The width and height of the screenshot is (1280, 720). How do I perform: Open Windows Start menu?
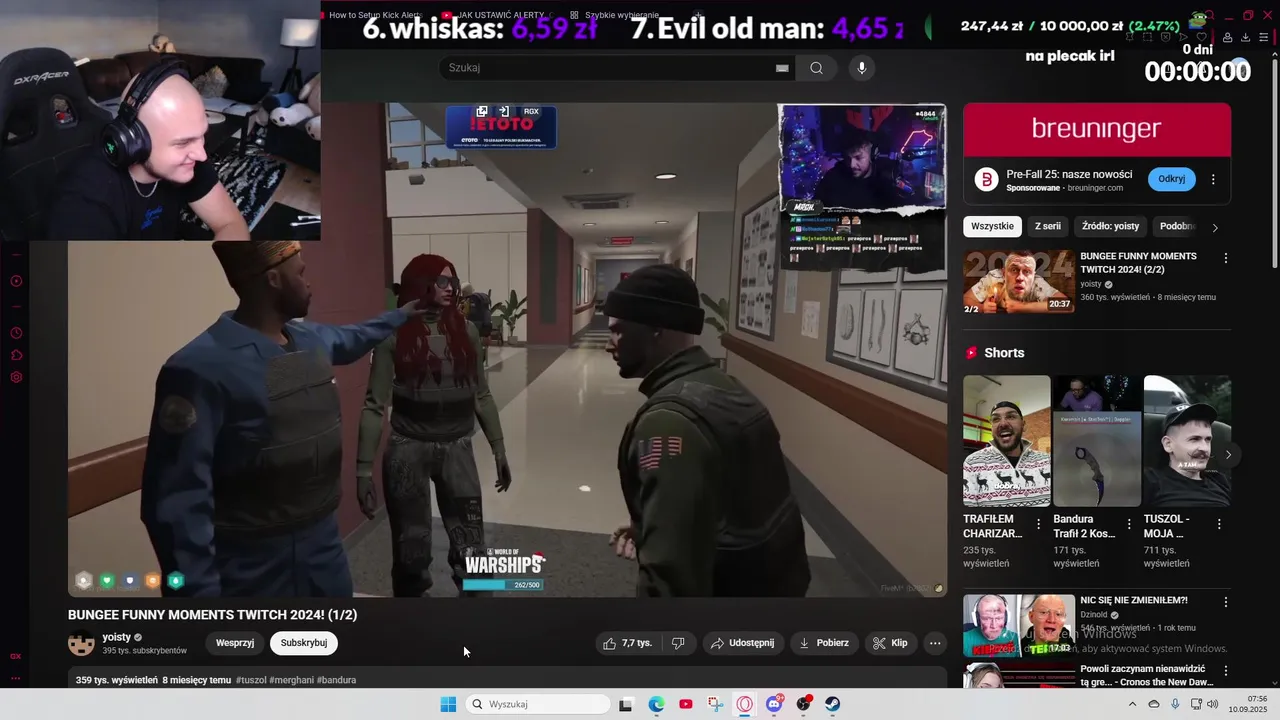pyautogui.click(x=448, y=704)
